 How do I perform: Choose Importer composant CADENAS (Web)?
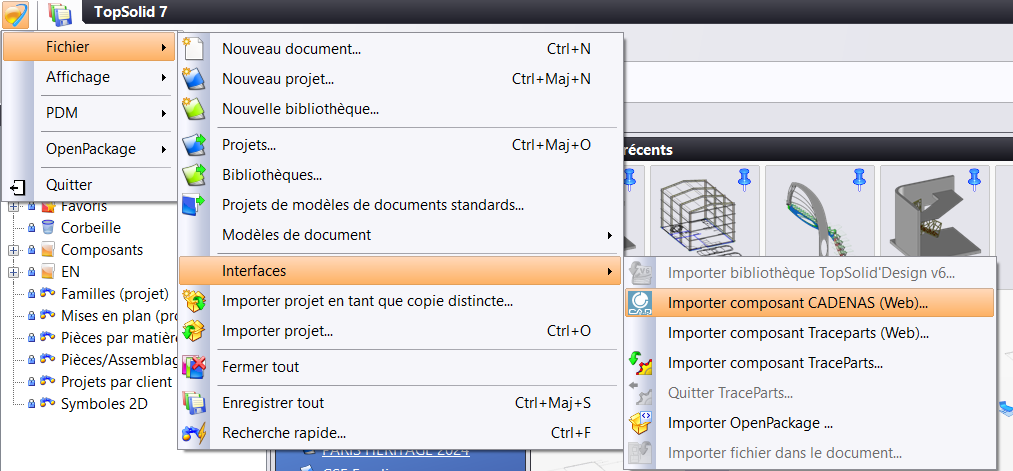pos(810,303)
